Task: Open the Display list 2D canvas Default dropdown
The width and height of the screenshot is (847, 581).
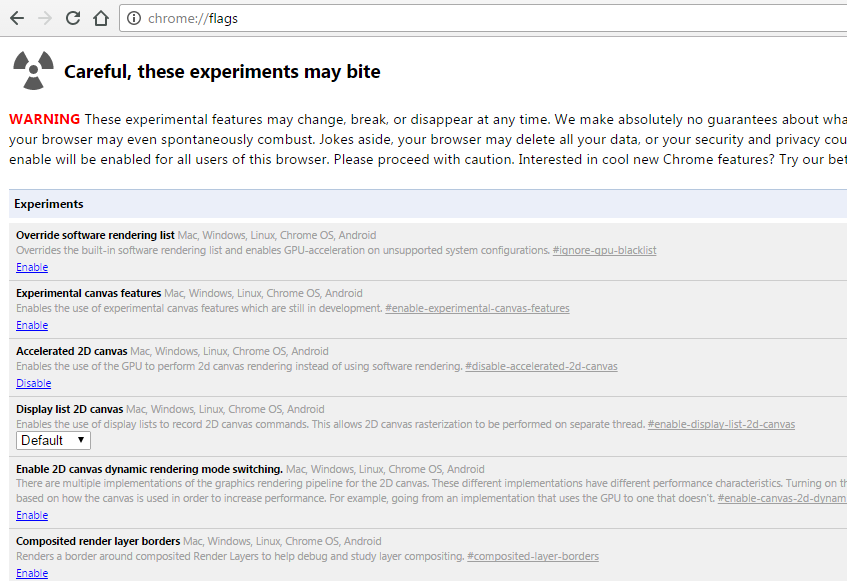Action: point(53,441)
